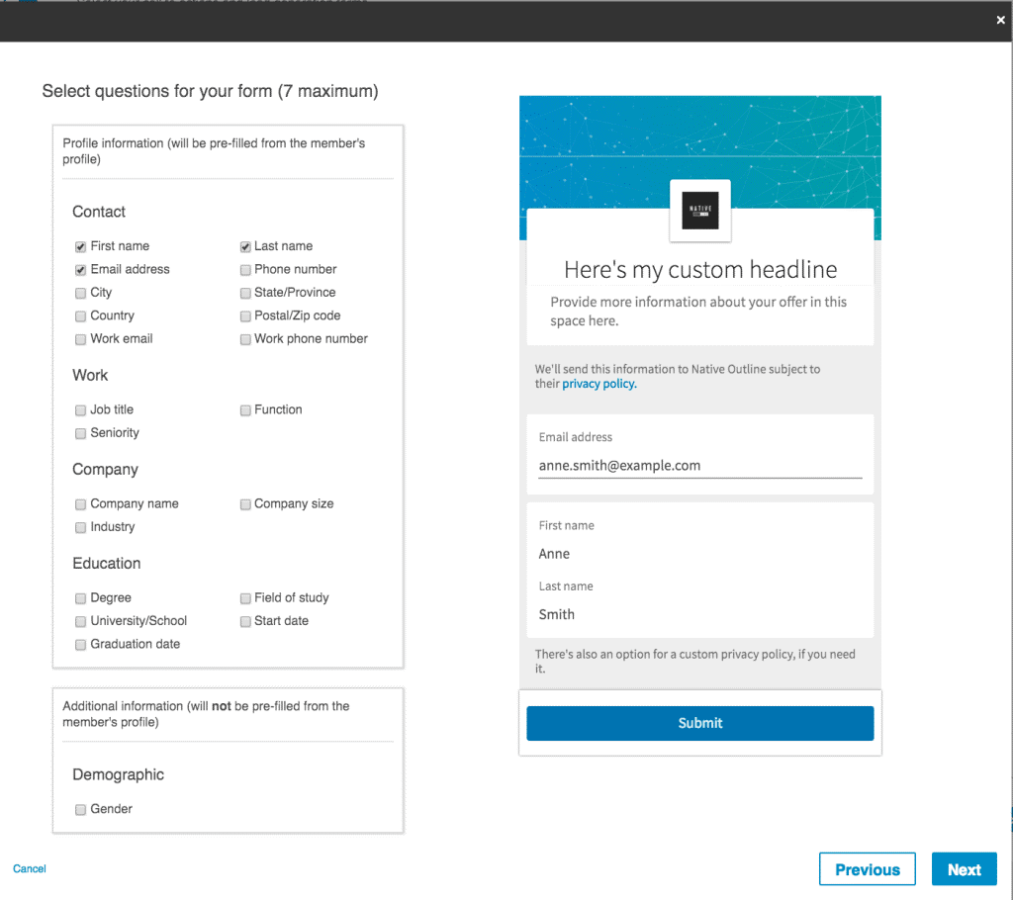Enable the State/Province checkbox
The image size is (1013, 900).
pyautogui.click(x=245, y=292)
